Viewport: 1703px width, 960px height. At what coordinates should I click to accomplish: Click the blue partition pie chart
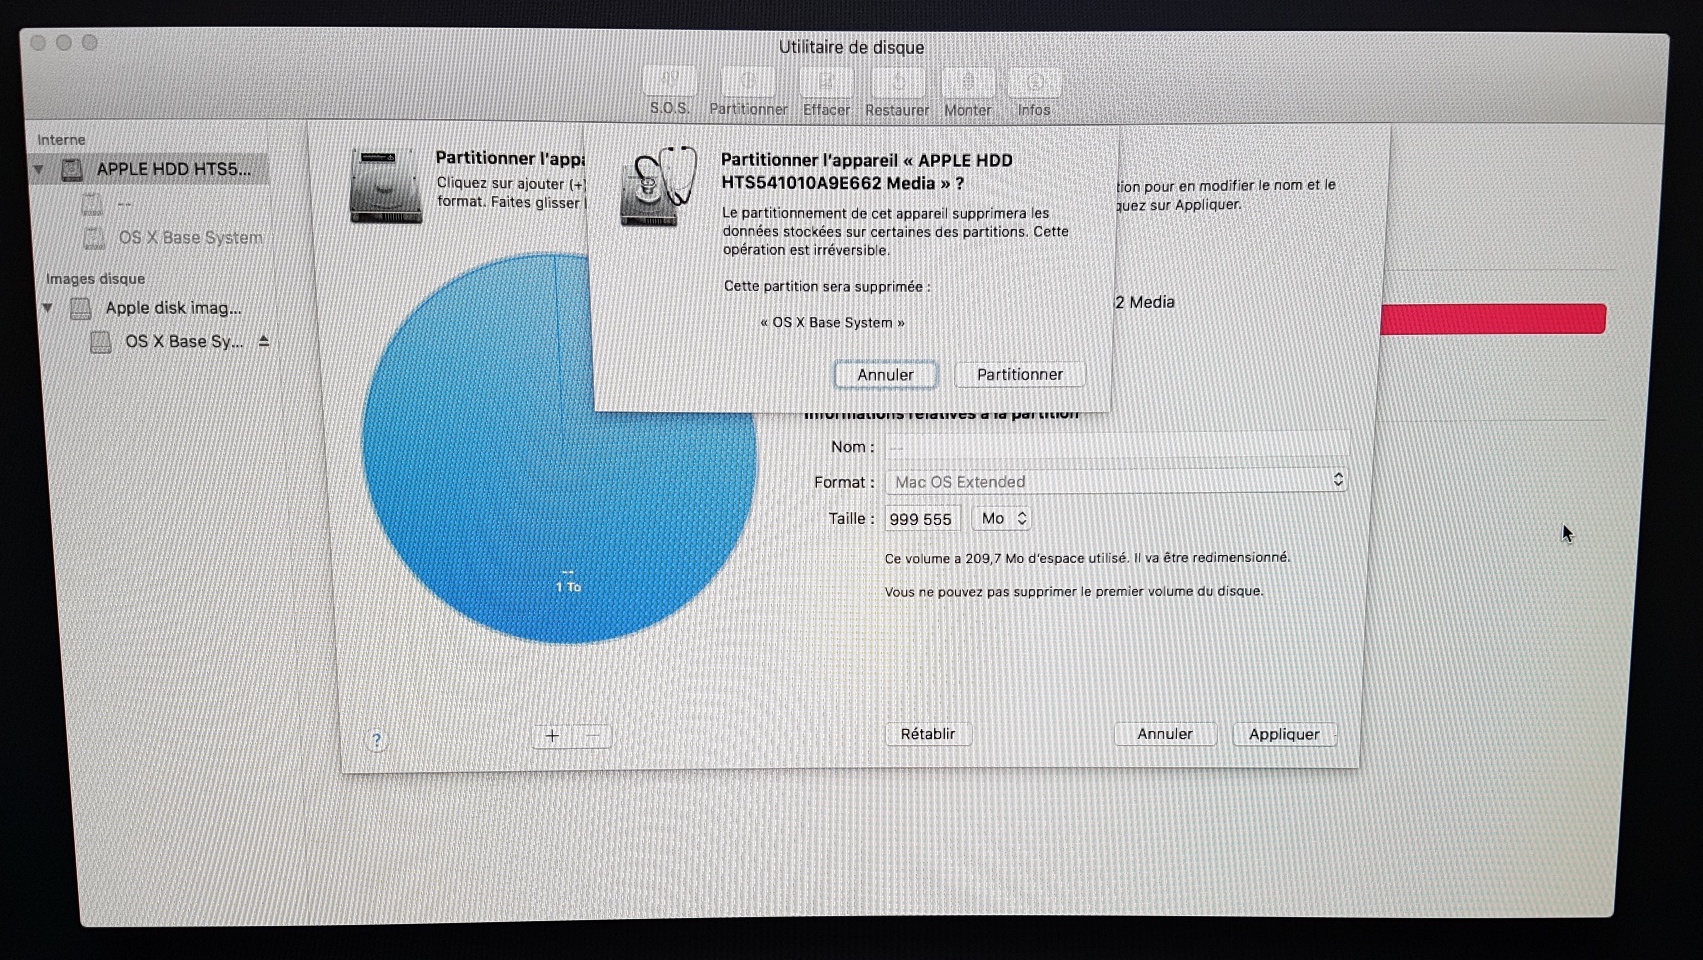tap(560, 447)
